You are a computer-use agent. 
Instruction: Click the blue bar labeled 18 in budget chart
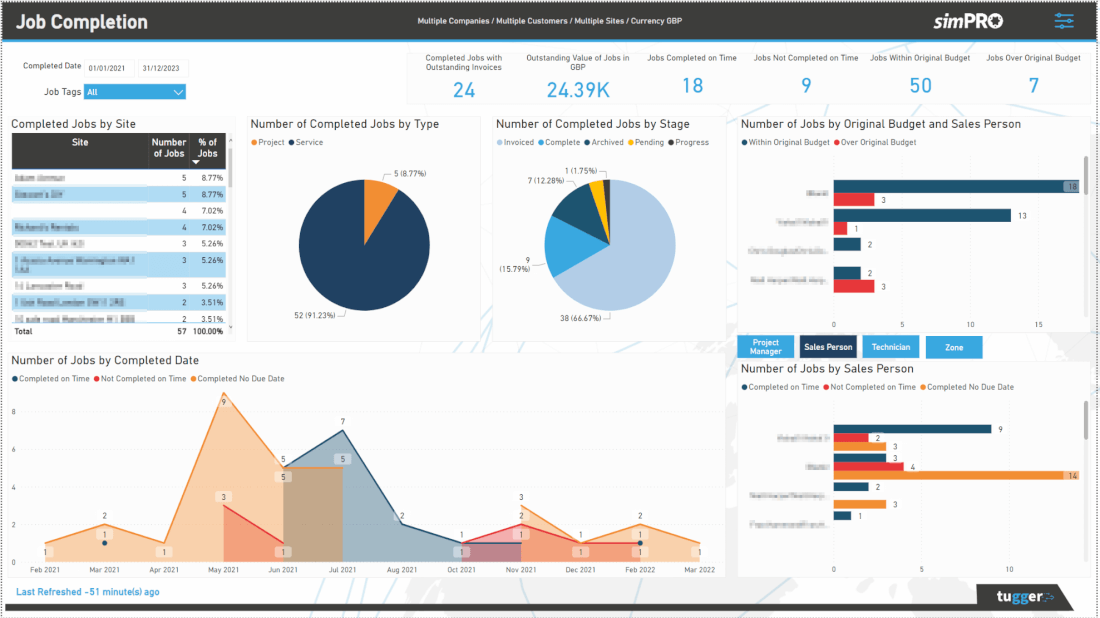coord(956,186)
